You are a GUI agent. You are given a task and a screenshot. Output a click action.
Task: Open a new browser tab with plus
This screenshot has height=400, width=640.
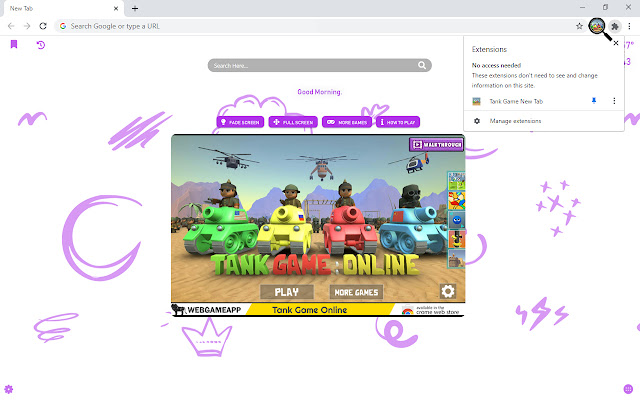(x=135, y=8)
